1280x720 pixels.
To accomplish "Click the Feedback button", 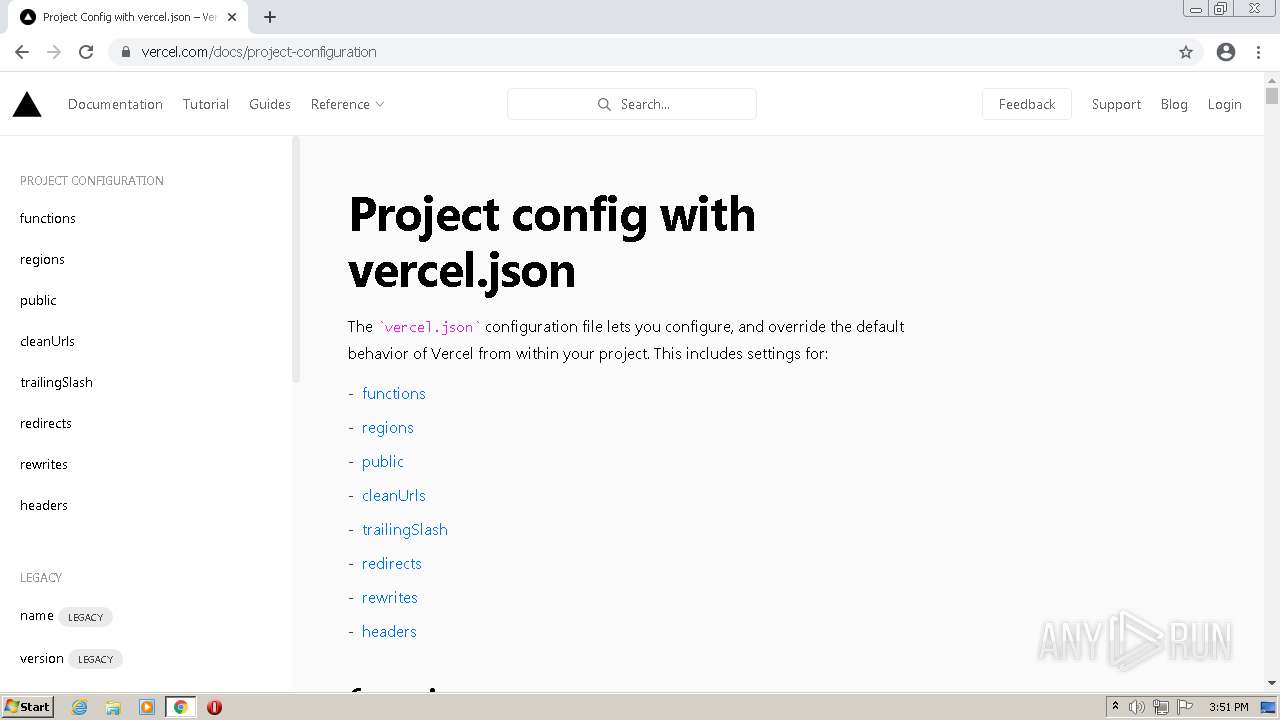I will tap(1026, 104).
